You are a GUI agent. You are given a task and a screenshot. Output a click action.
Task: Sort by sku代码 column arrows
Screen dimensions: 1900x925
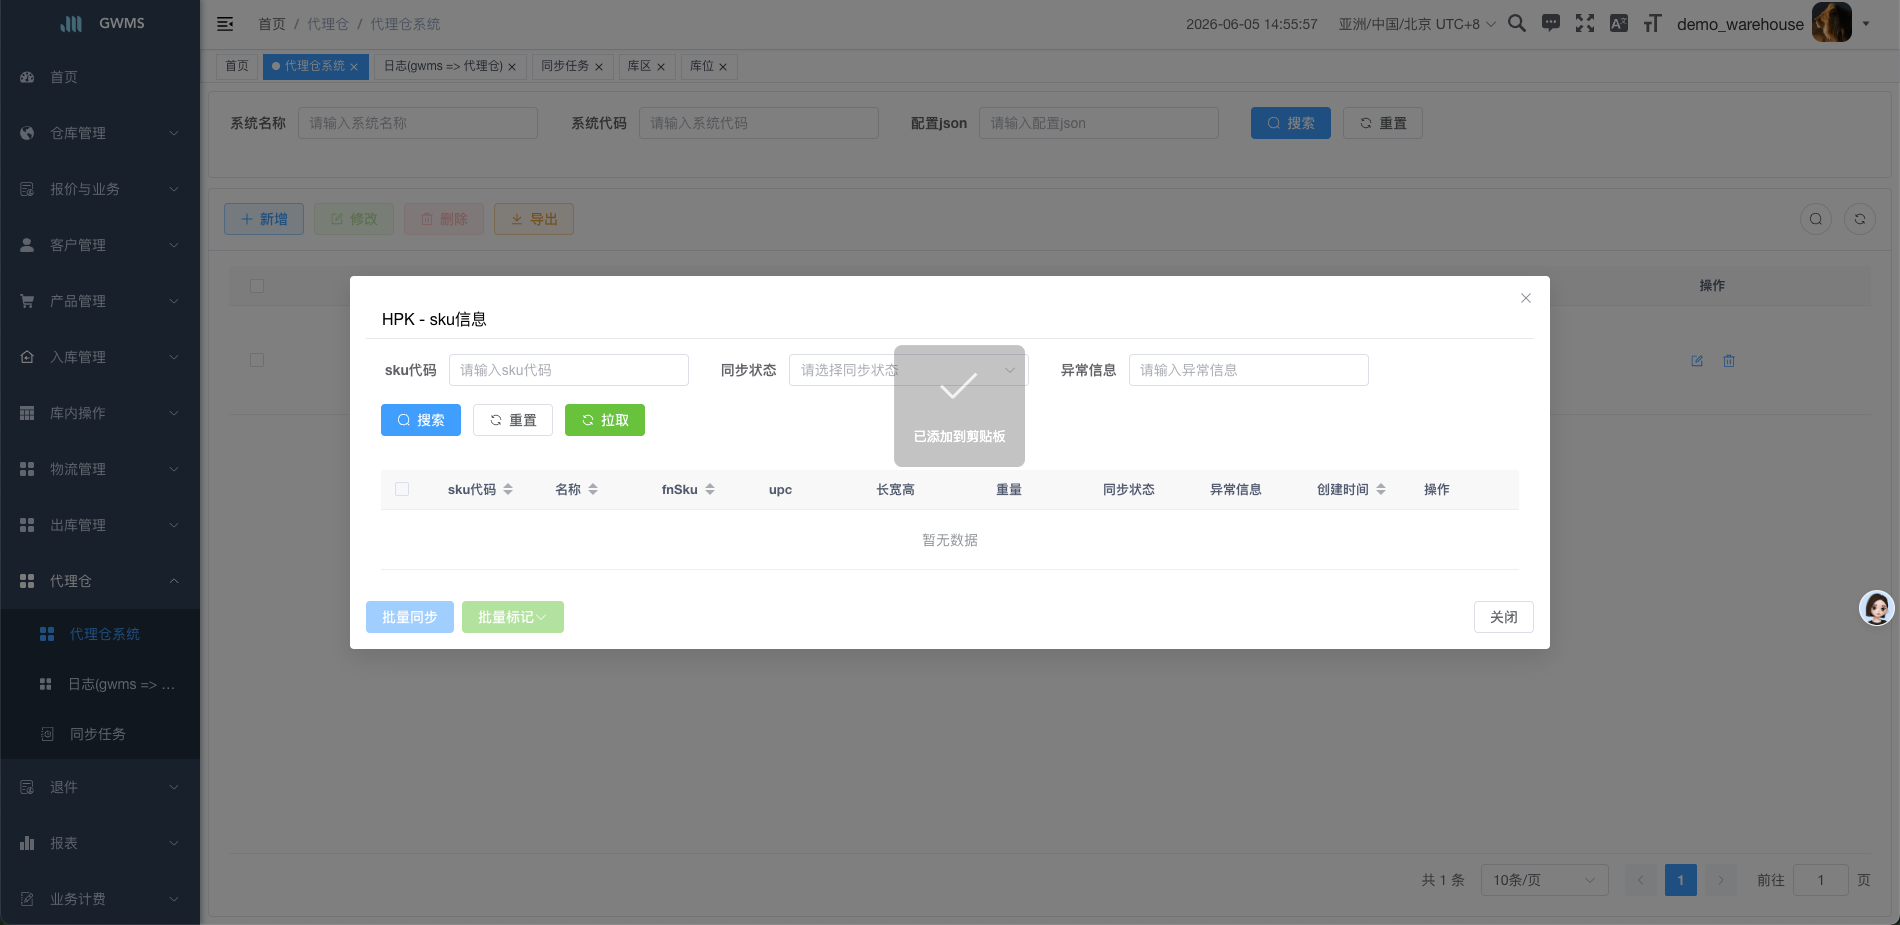click(508, 490)
